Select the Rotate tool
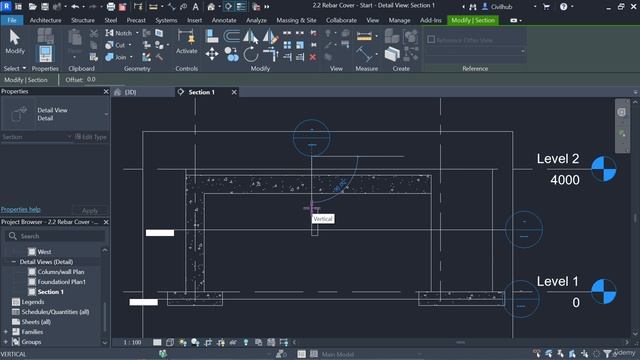640x360 pixels. (x=251, y=54)
